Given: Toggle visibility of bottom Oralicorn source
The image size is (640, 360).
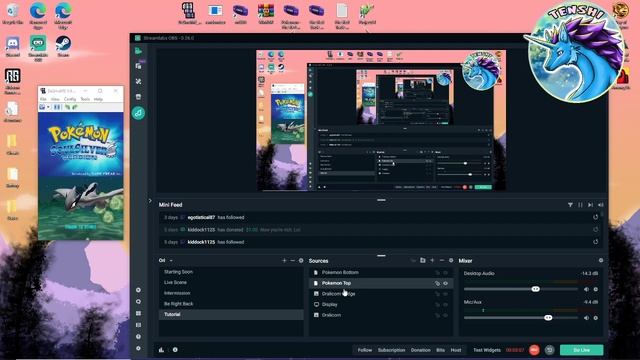Looking at the screenshot, I should click(446, 315).
